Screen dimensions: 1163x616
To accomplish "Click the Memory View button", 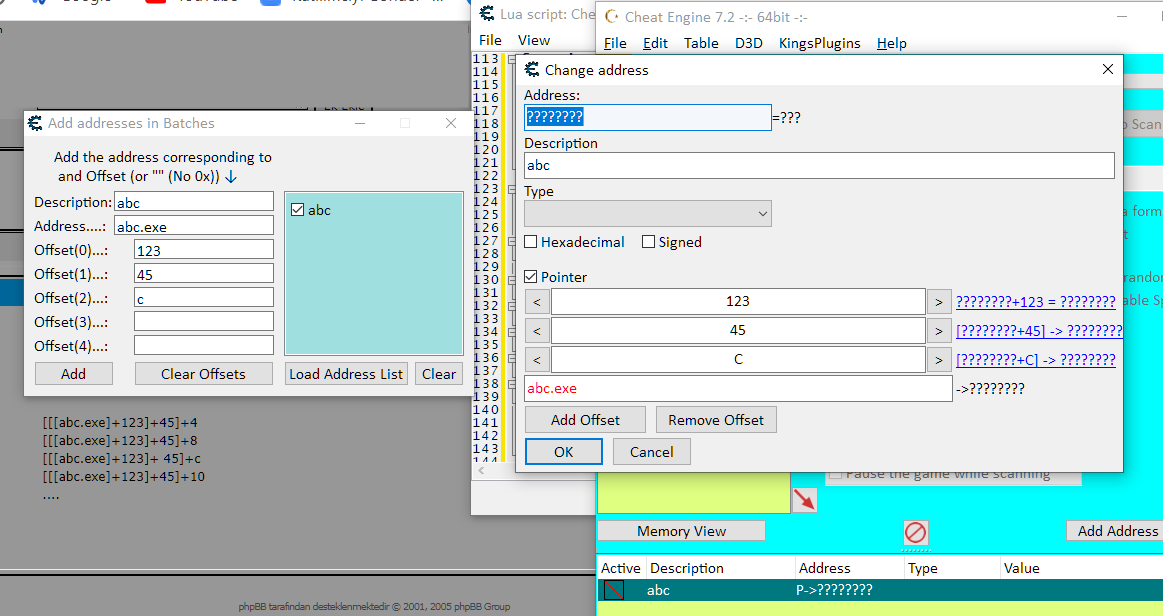I will coord(681,531).
